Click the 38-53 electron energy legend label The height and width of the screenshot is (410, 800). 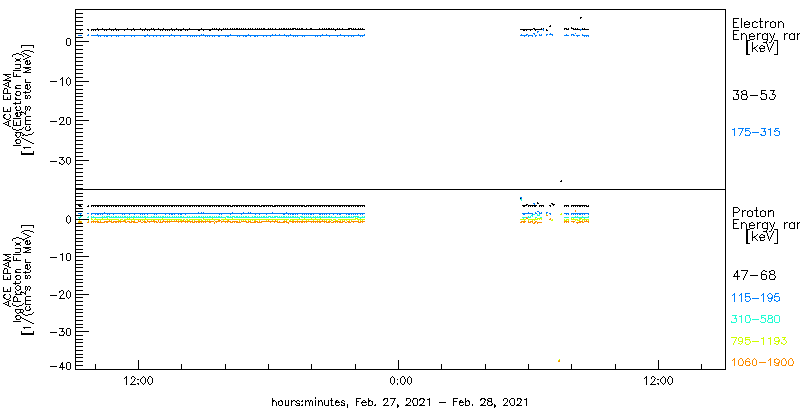click(x=754, y=95)
